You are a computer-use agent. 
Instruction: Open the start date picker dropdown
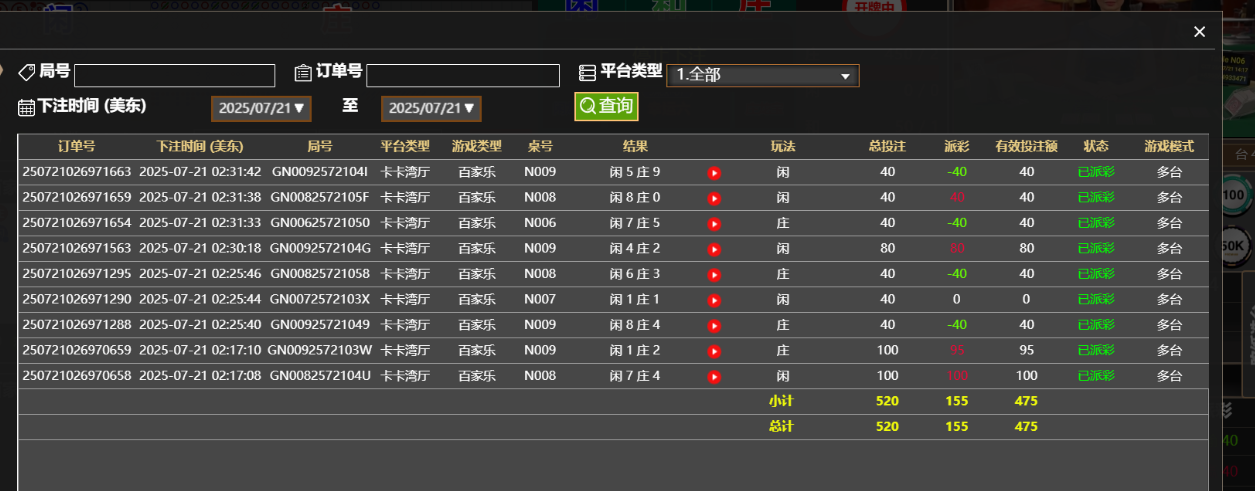[261, 108]
